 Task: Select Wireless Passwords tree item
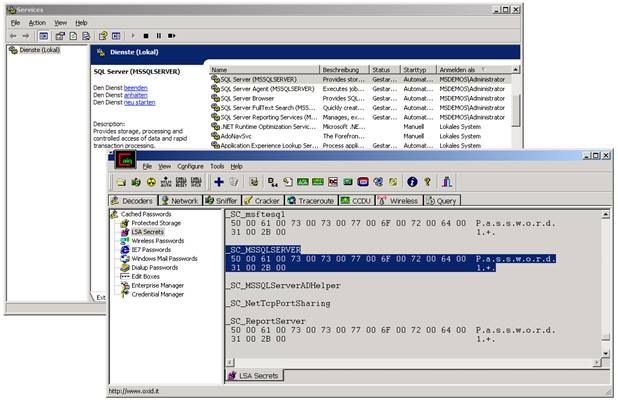tap(158, 241)
